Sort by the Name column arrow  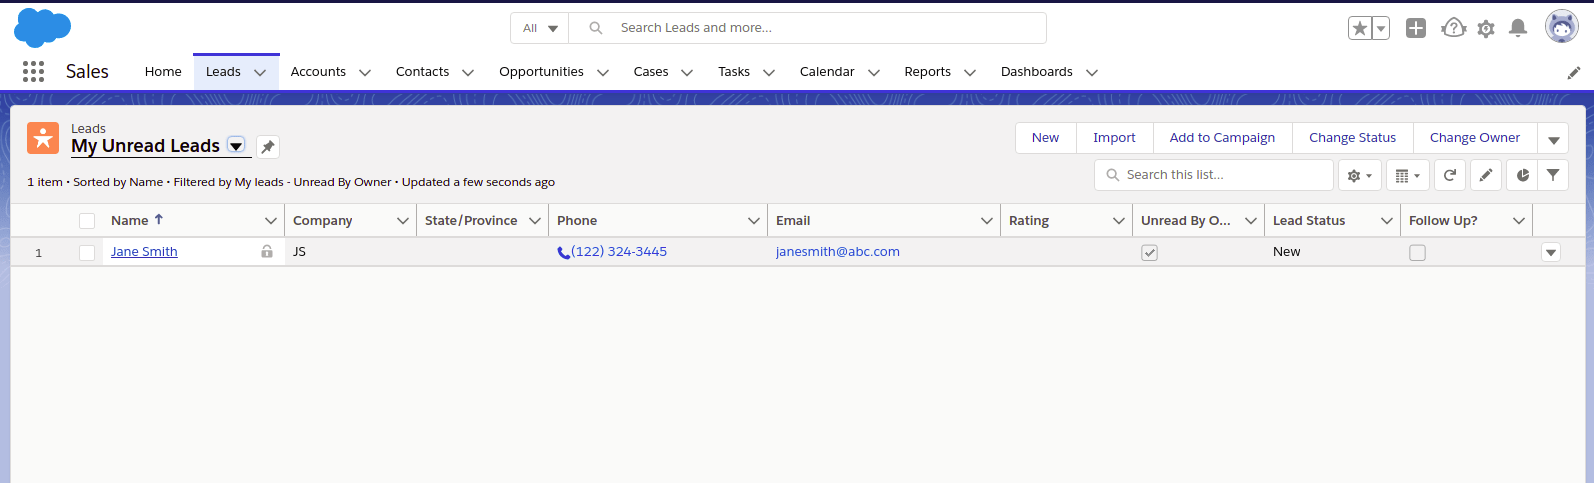coord(159,220)
